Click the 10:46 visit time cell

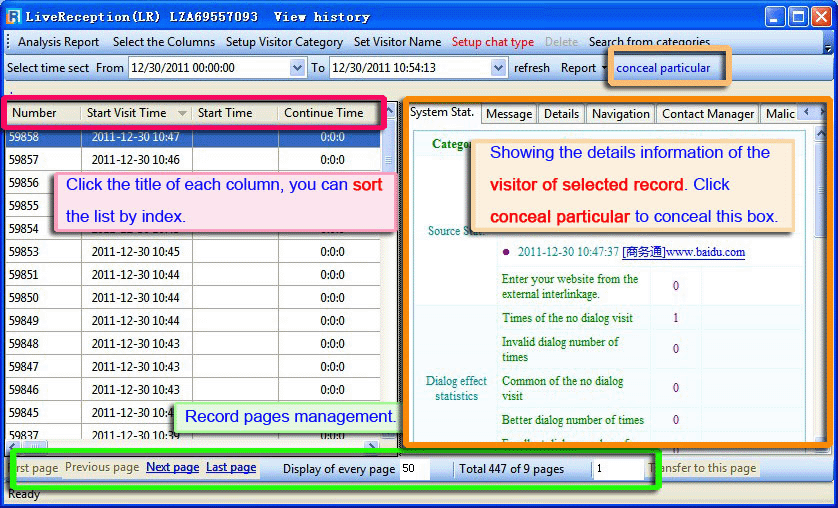click(136, 160)
